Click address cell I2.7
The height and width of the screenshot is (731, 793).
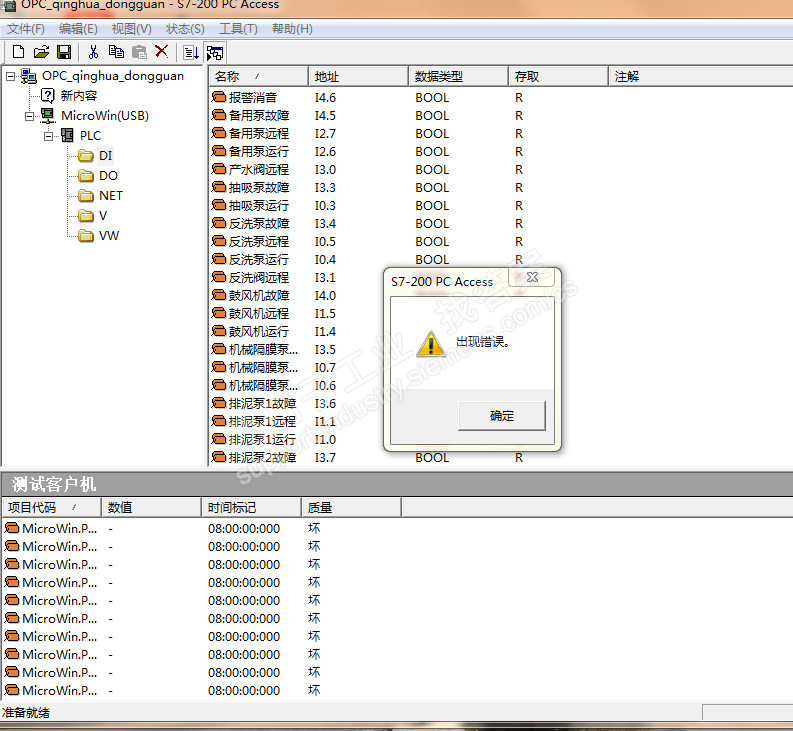(x=325, y=134)
